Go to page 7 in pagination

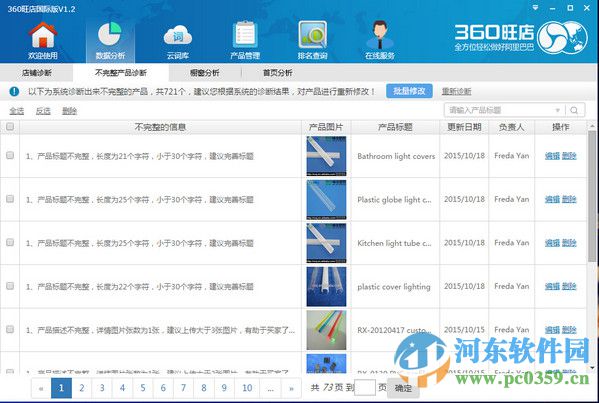click(183, 388)
